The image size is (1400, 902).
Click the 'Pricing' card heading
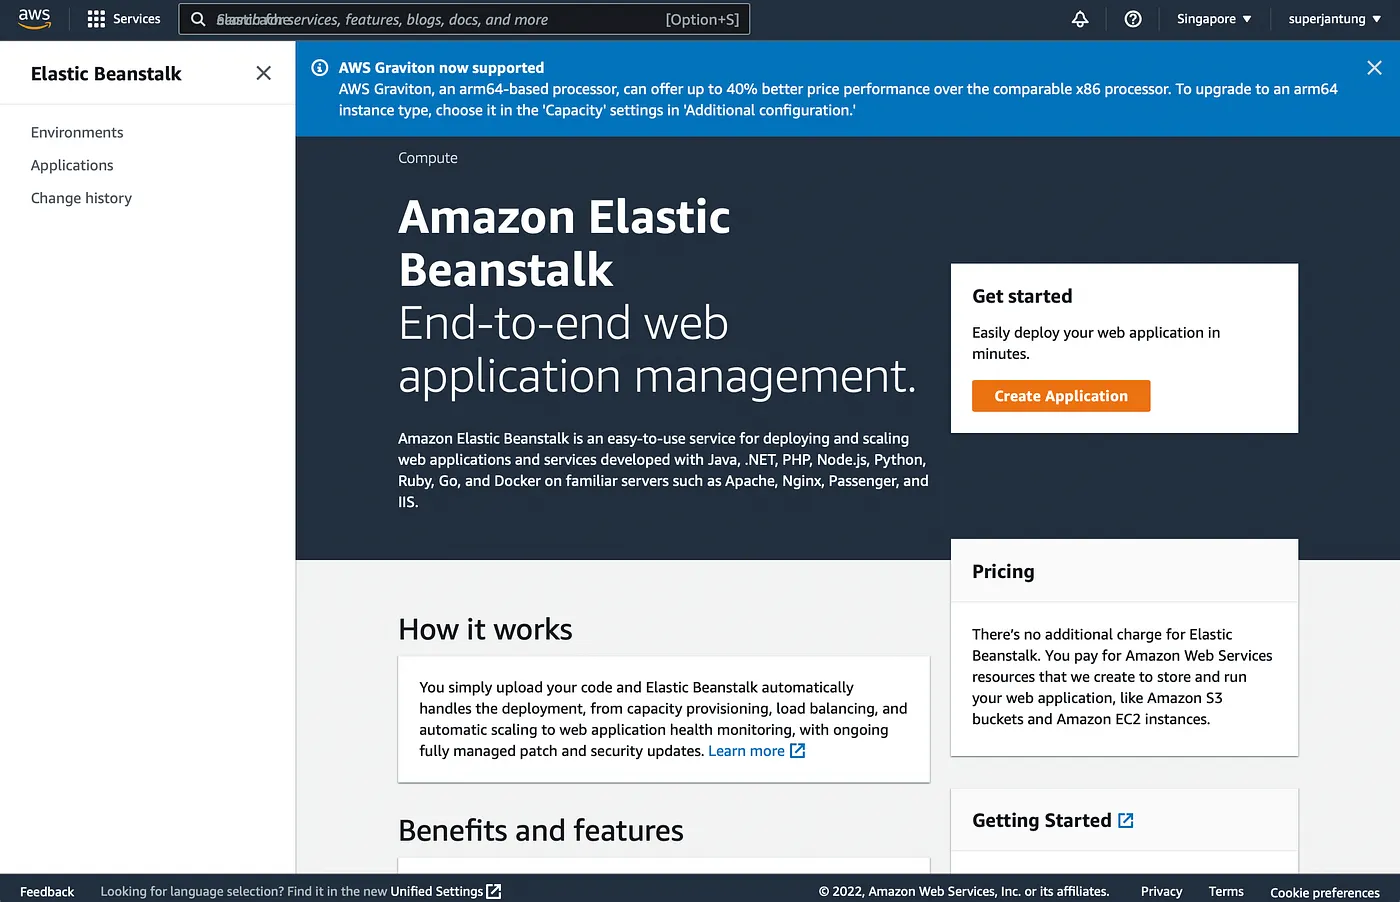[x=1003, y=571]
